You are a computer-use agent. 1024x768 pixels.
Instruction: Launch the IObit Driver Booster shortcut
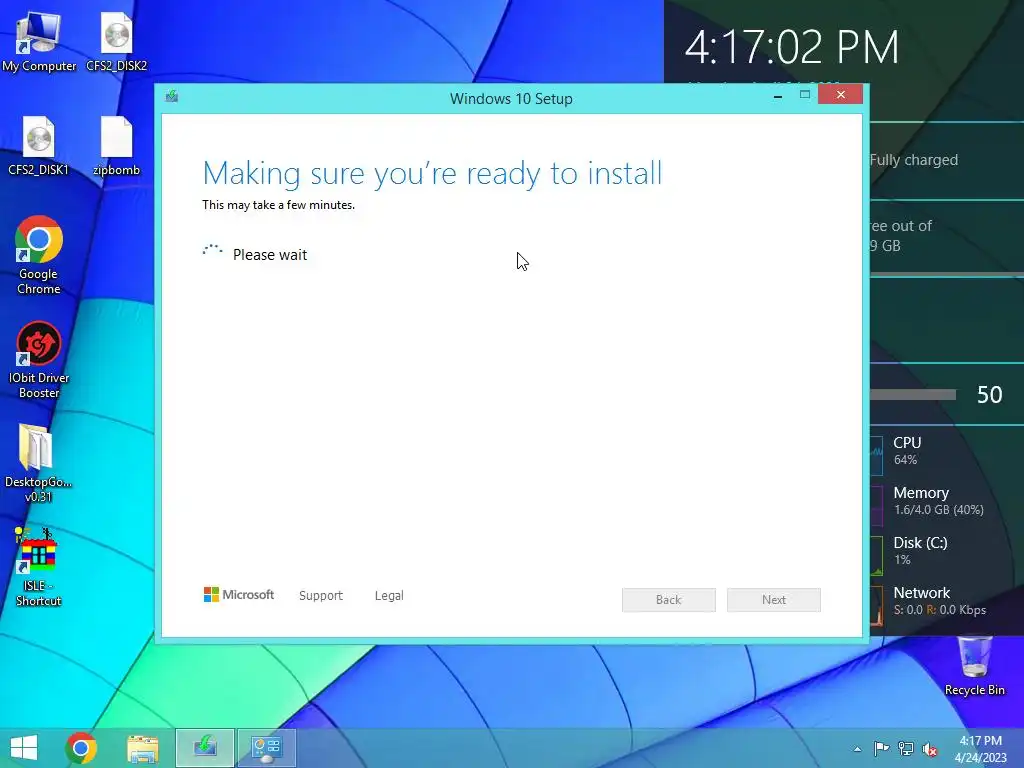click(39, 359)
